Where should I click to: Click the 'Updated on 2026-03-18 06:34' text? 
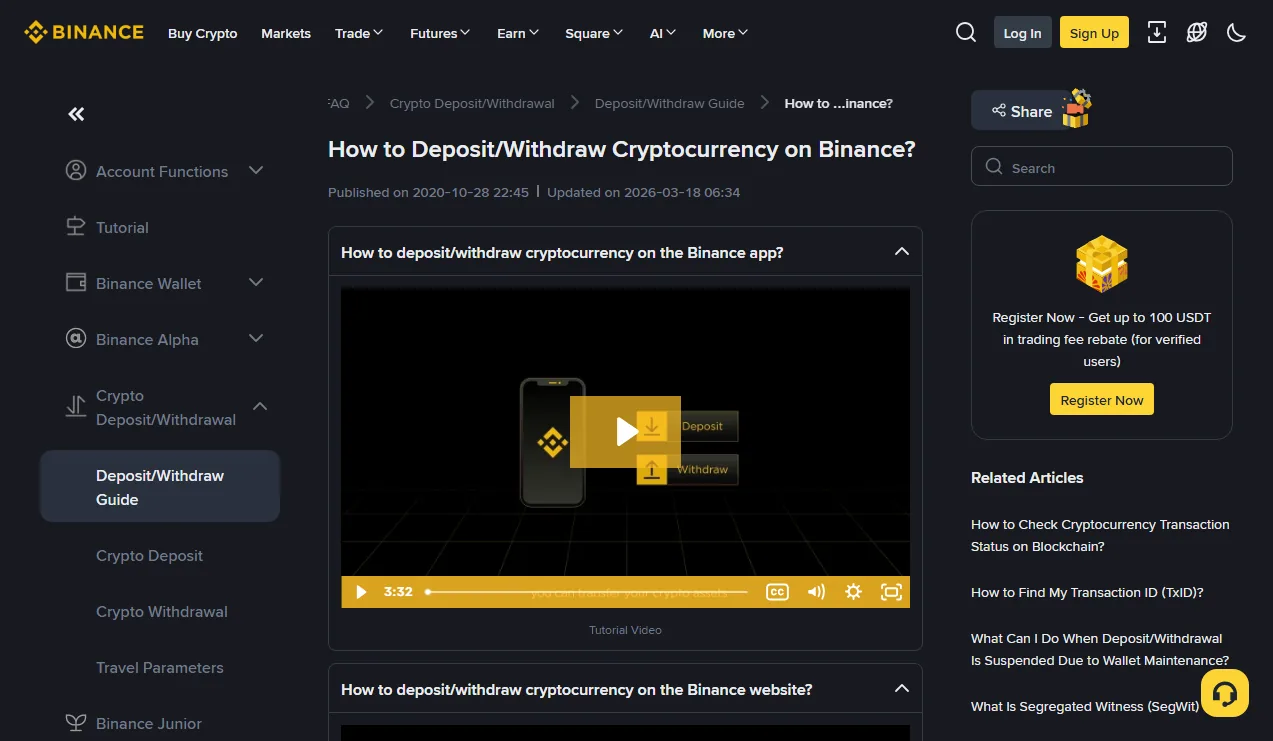coord(643,192)
